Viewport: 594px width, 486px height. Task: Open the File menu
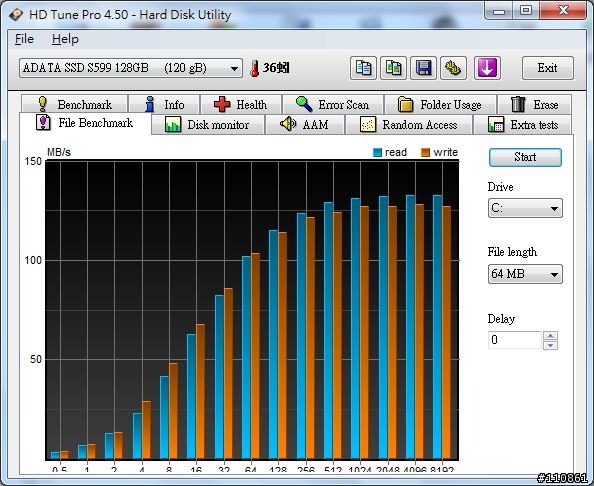point(24,39)
